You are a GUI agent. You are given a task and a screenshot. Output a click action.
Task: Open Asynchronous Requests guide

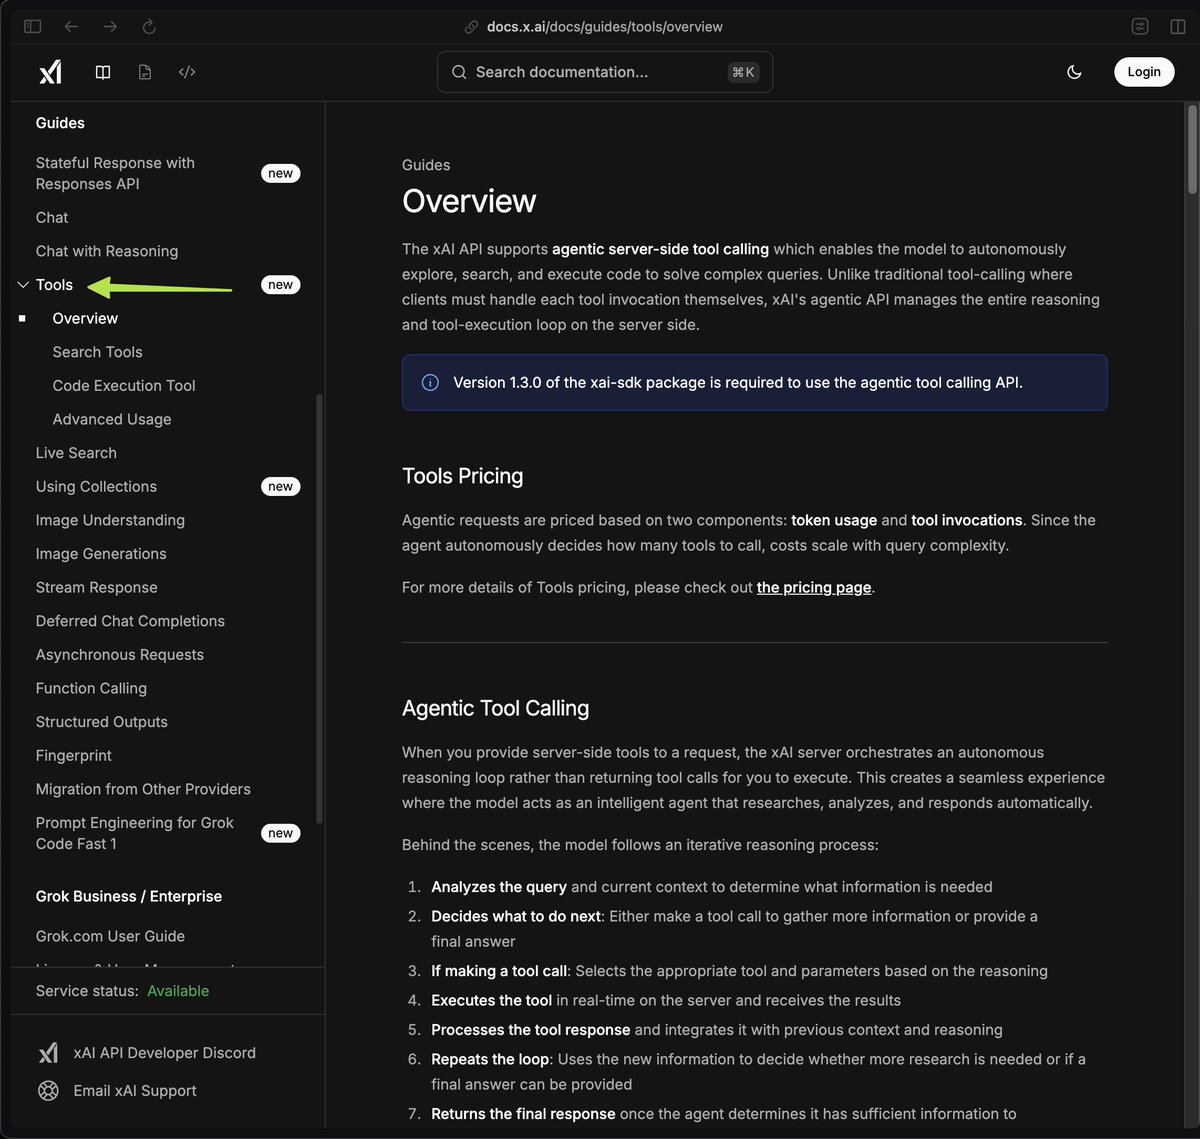(x=120, y=655)
